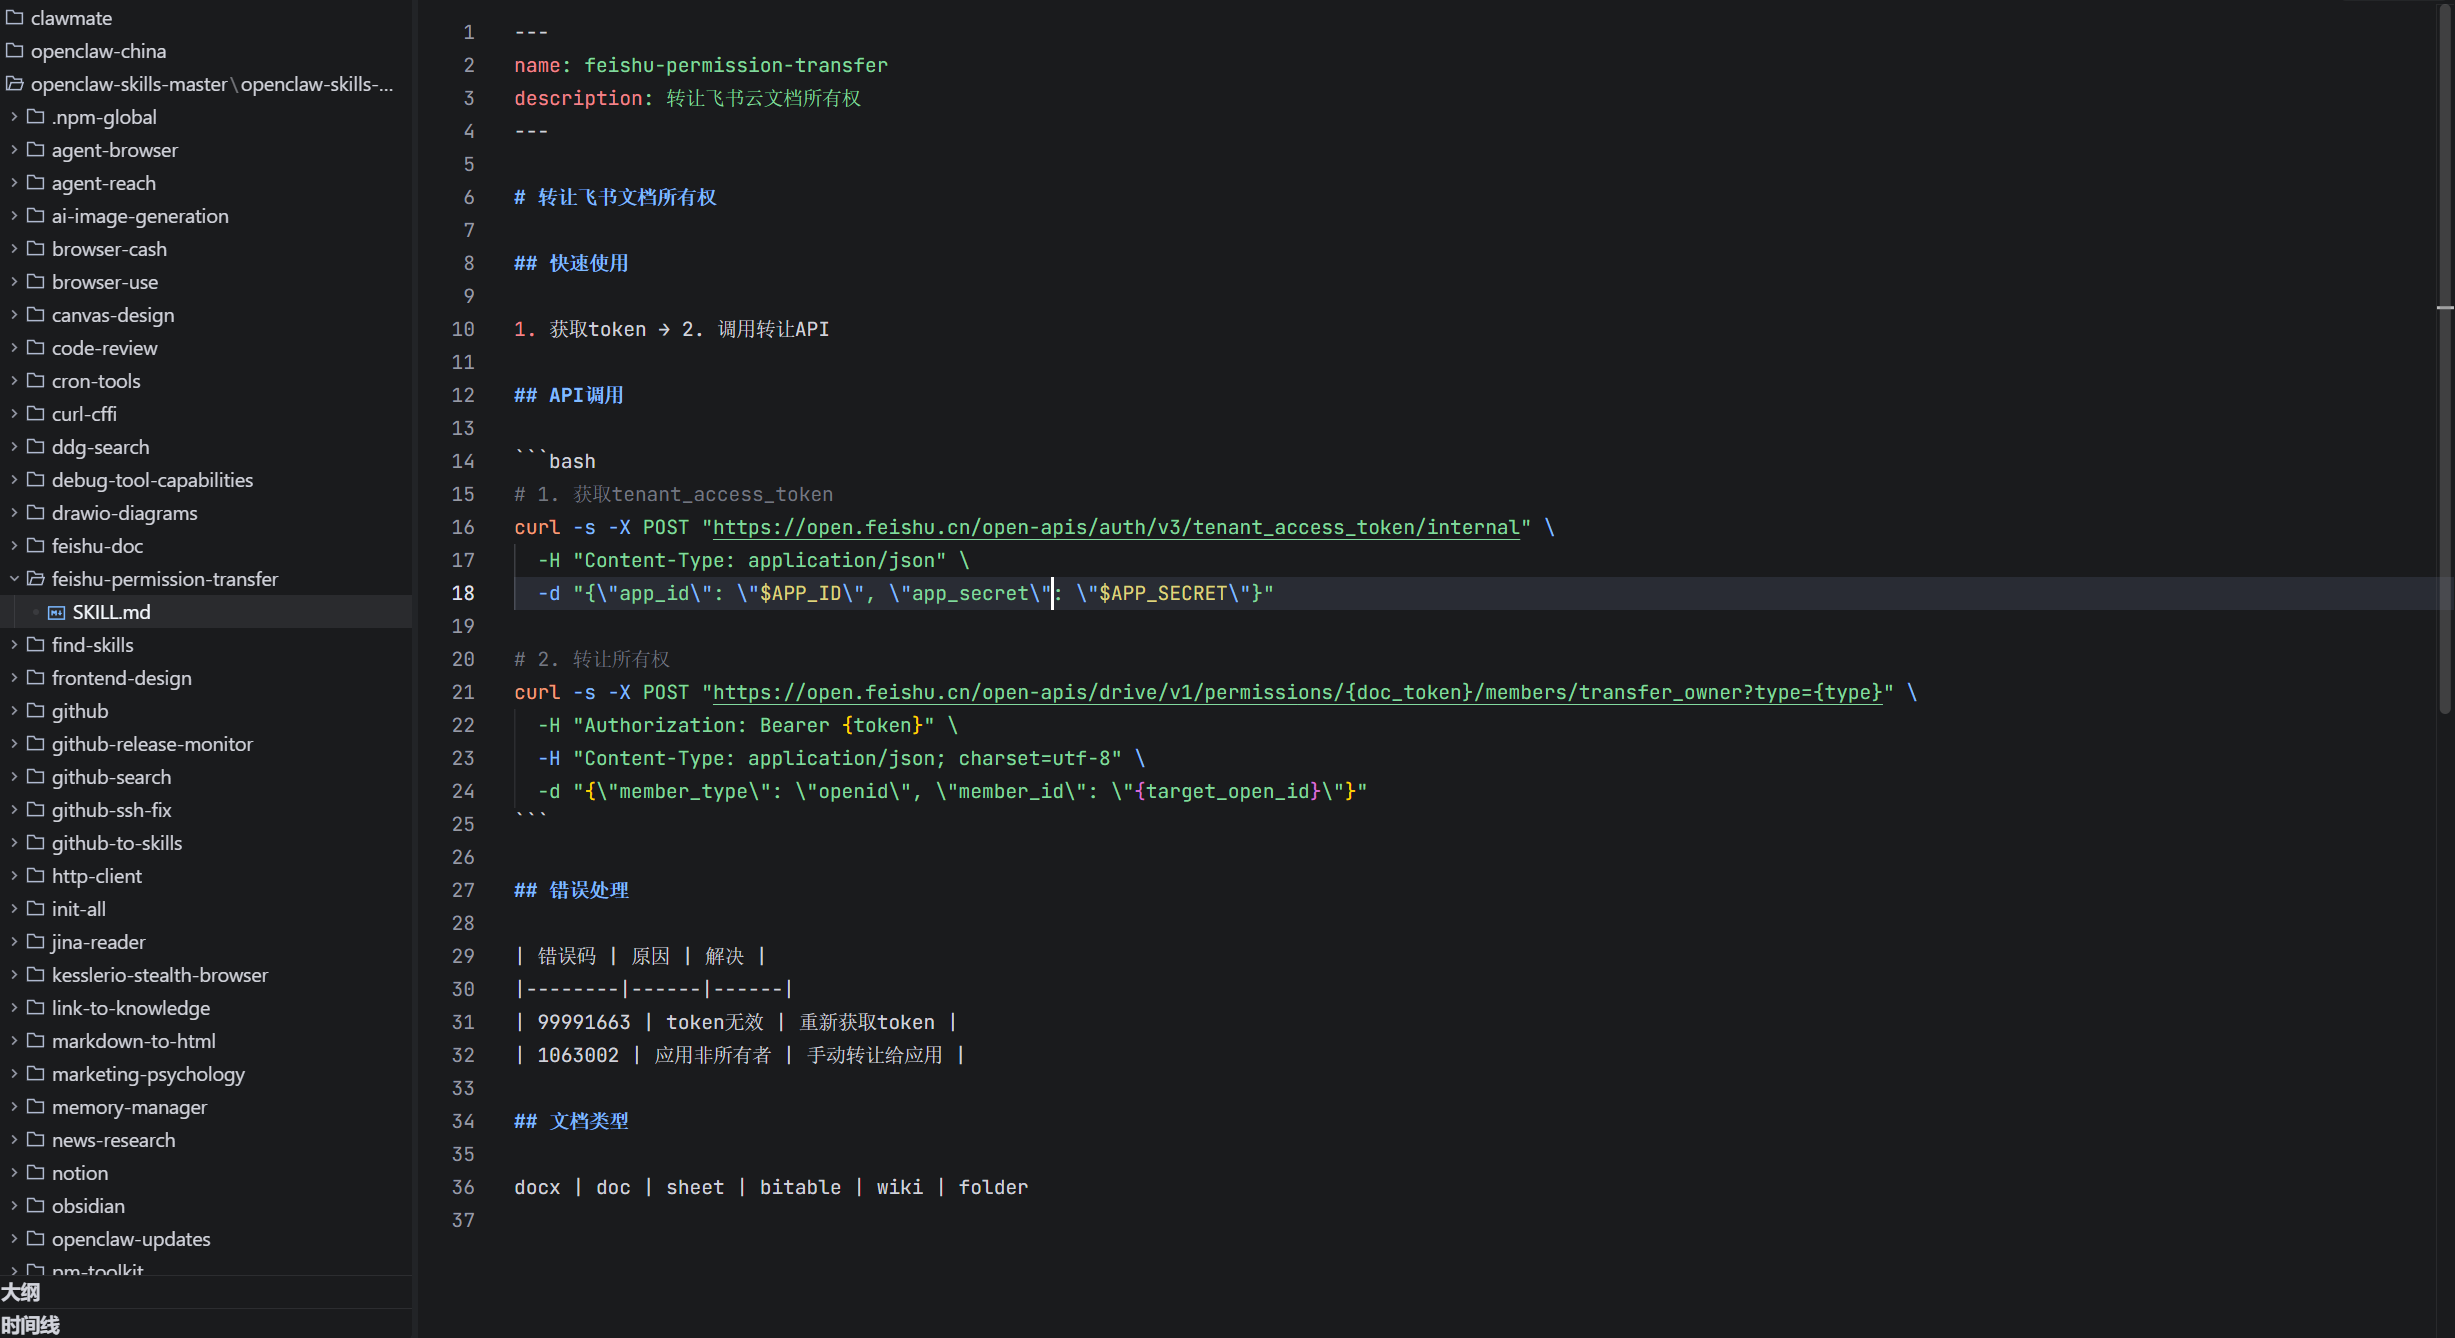
Task: Click the open folder icon of openclaw-skills-master
Action: (15, 84)
